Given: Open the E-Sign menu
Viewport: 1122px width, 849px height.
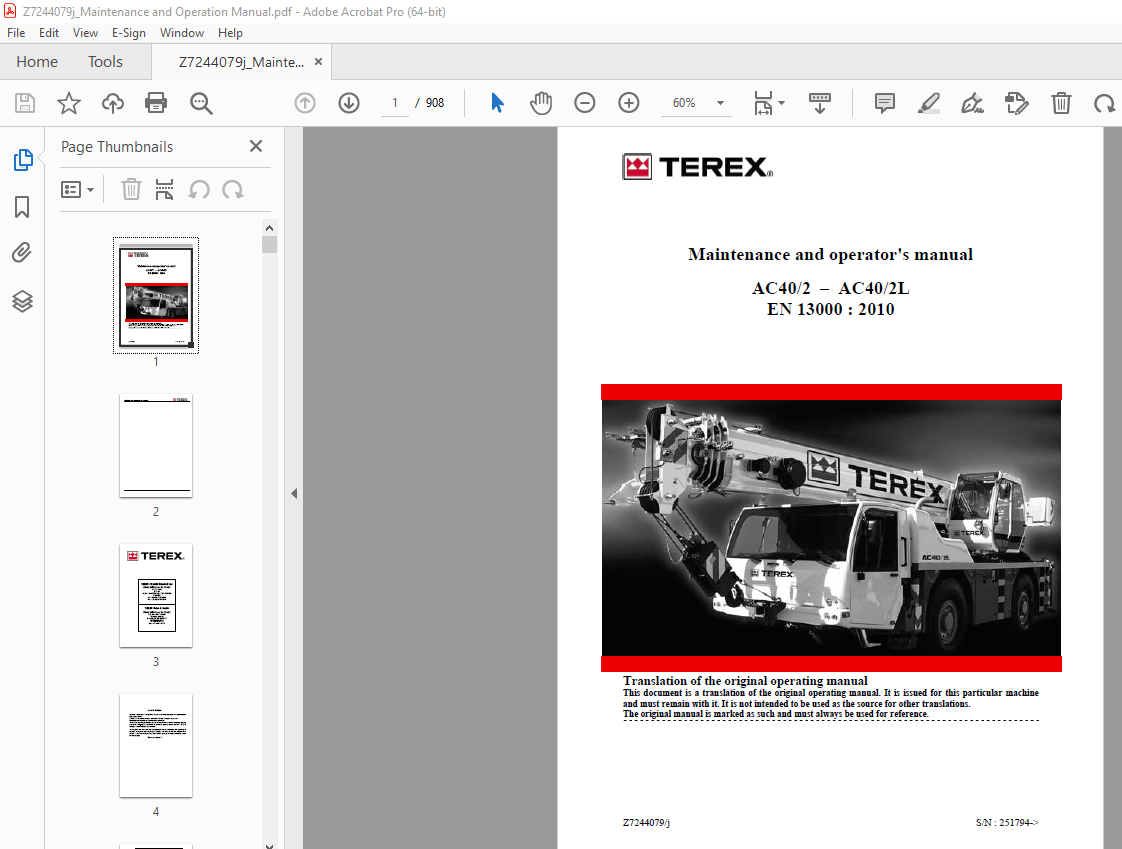Looking at the screenshot, I should click(x=129, y=33).
